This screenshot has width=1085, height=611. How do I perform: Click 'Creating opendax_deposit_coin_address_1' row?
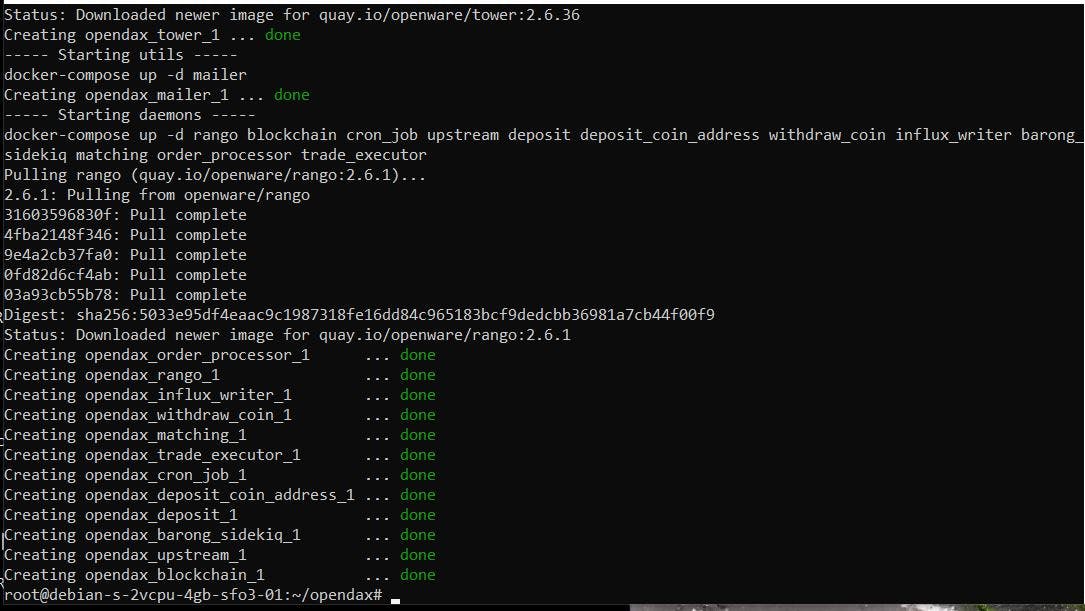pyautogui.click(x=219, y=495)
